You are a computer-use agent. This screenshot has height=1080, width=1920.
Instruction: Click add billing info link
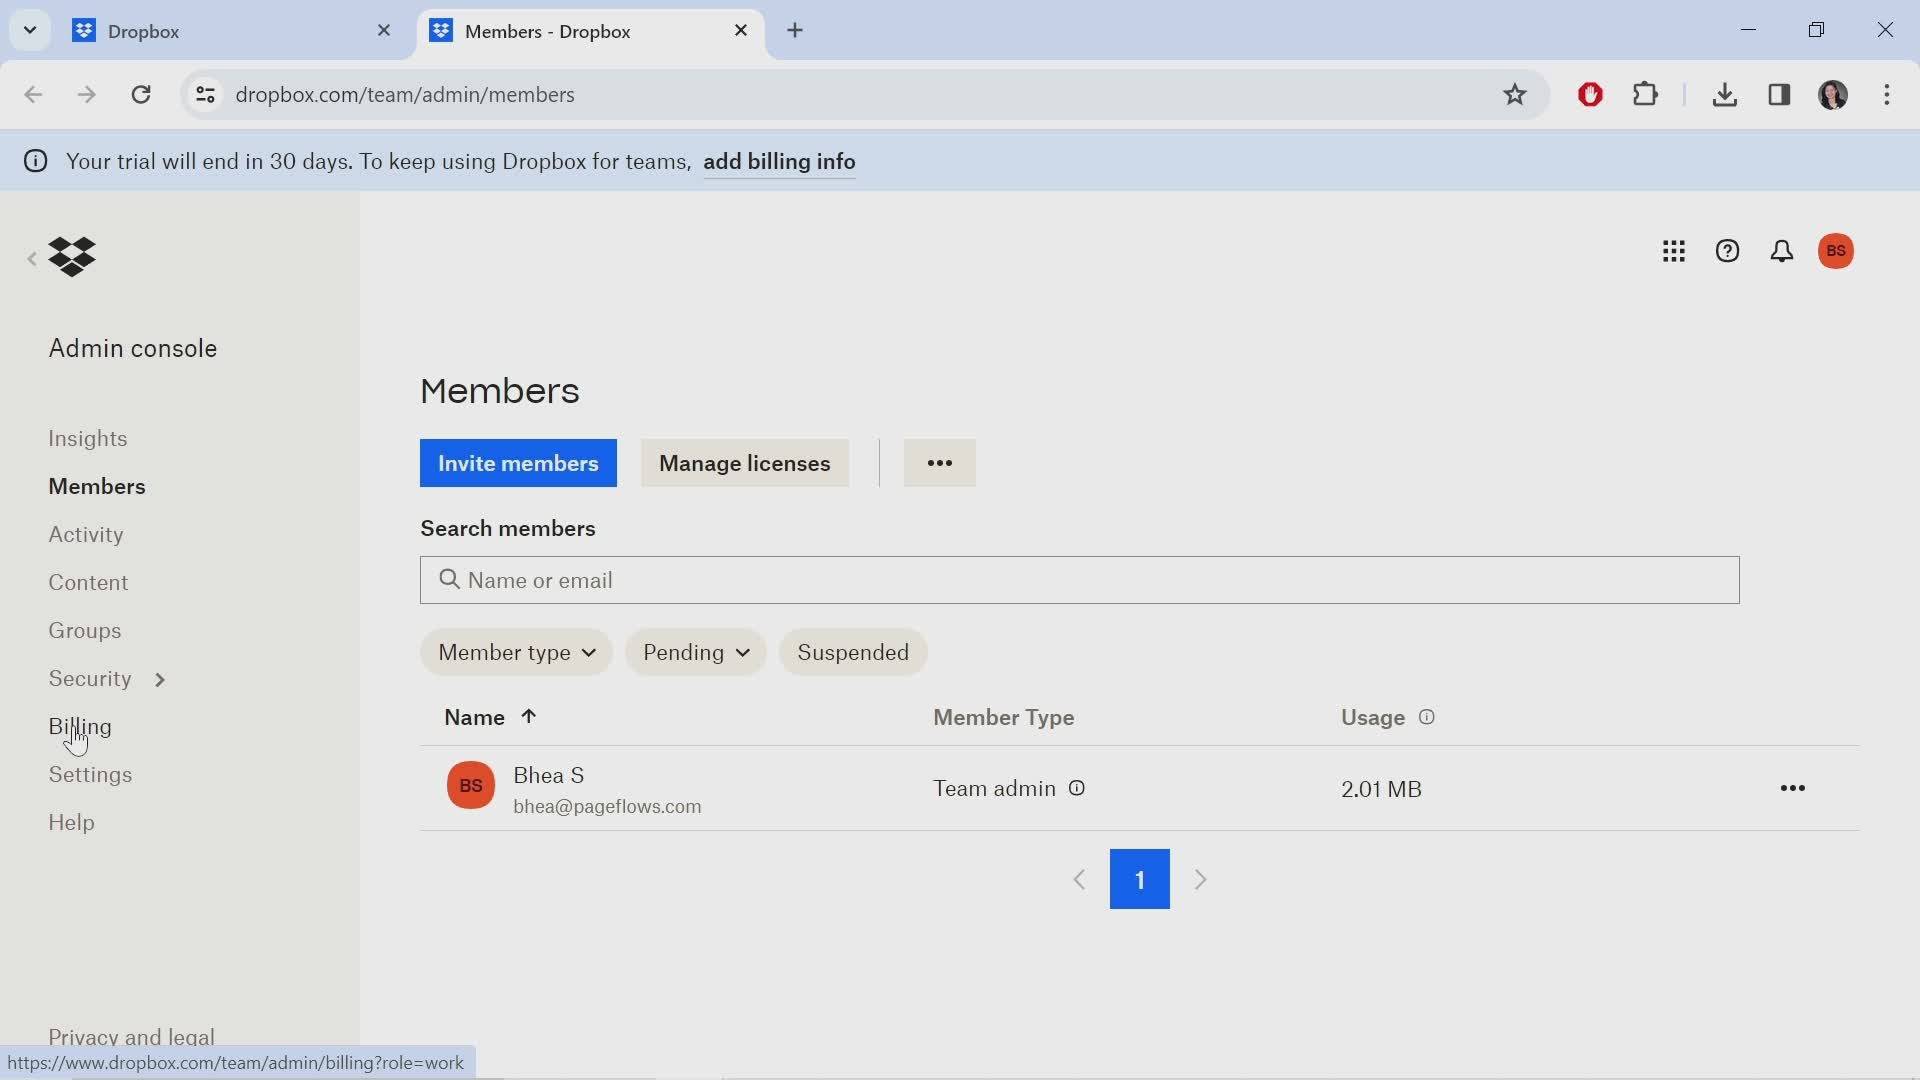pos(779,162)
